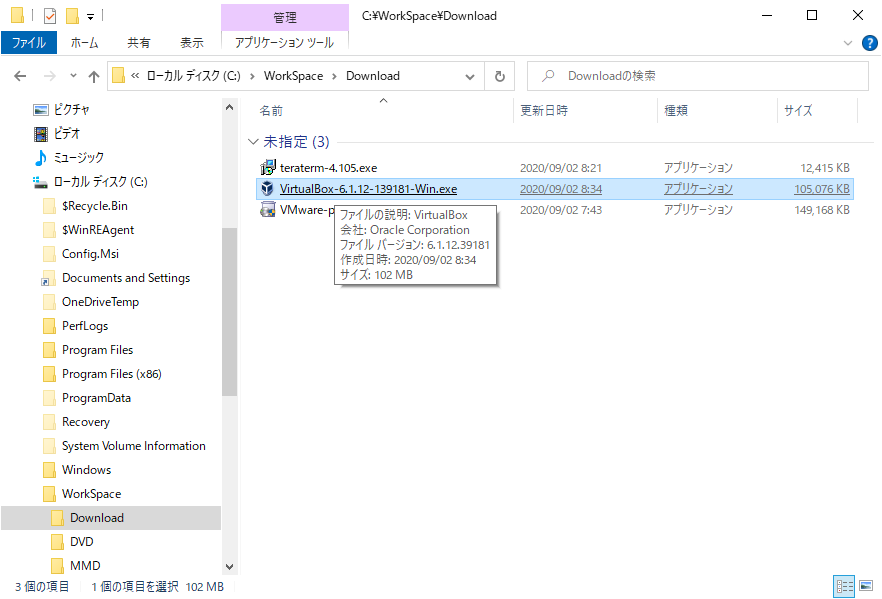Click the double chevron in address bar

point(135,76)
